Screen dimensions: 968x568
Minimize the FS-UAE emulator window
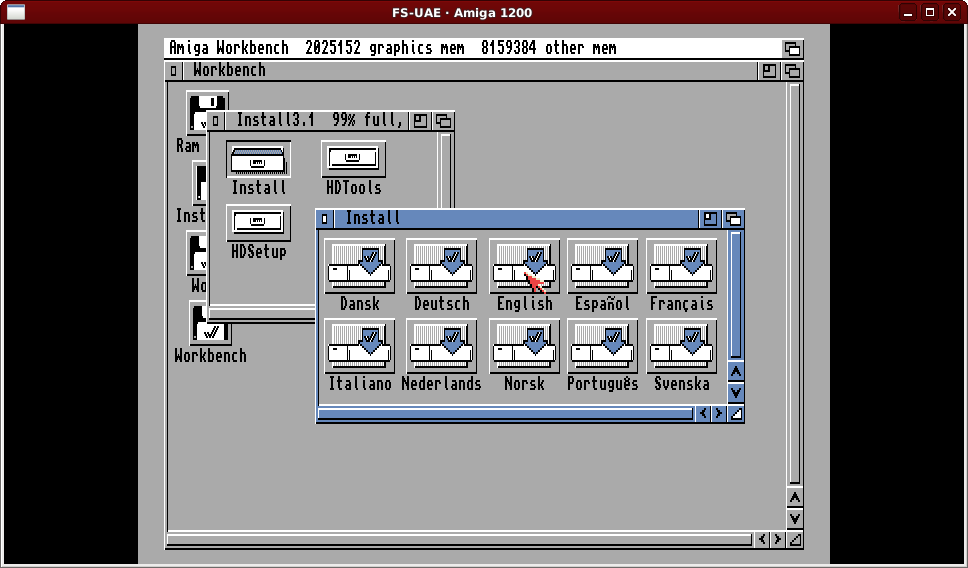pyautogui.click(x=908, y=12)
